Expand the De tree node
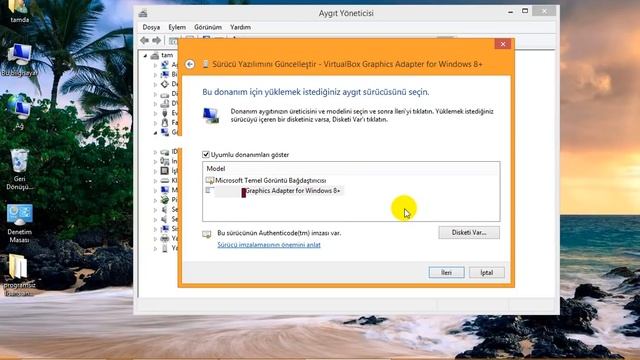 156,84
